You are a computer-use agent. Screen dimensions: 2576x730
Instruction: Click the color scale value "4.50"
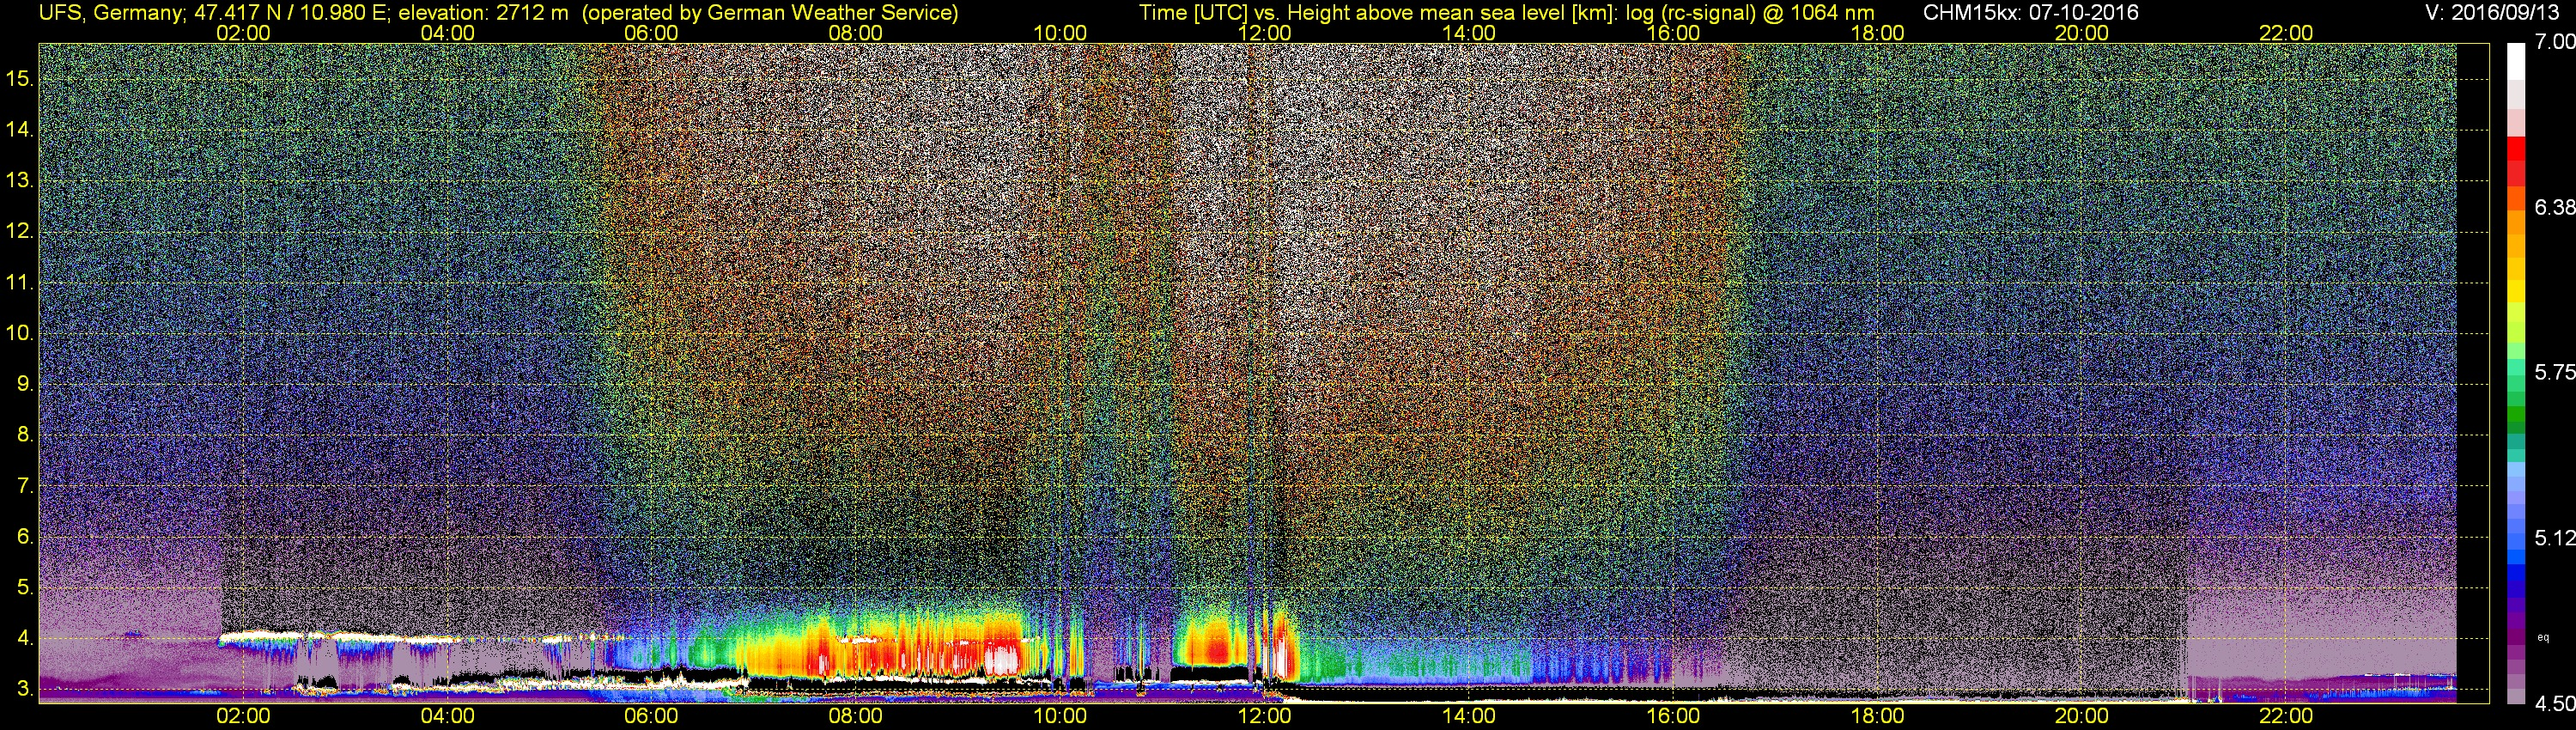coord(2554,704)
